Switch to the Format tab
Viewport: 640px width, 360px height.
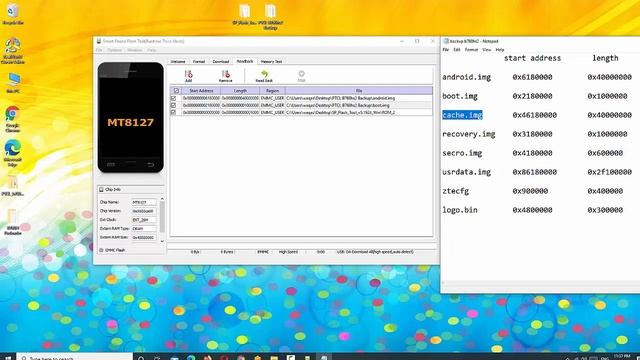tap(199, 62)
